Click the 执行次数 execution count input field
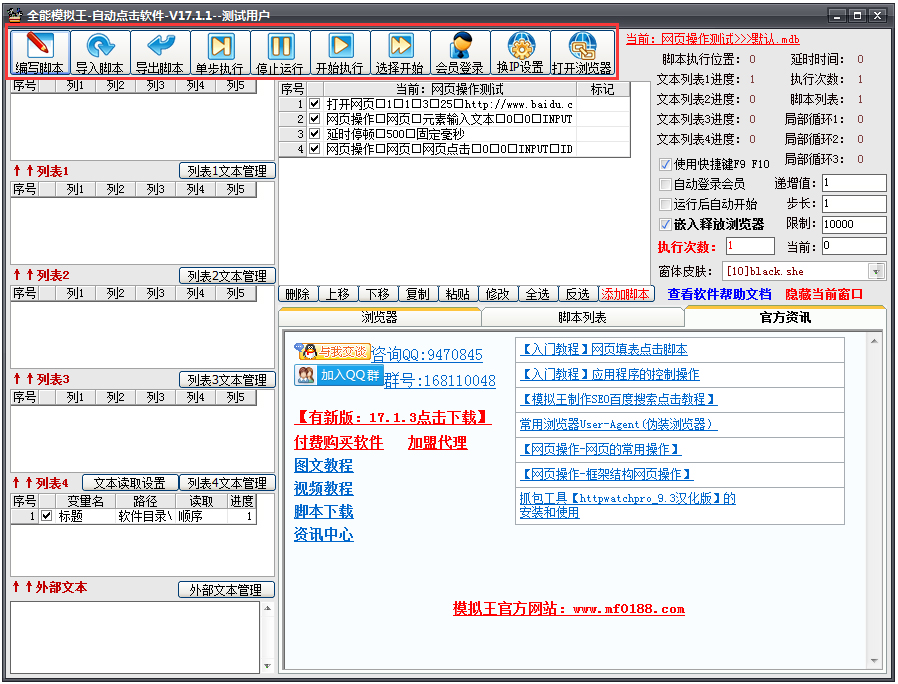 click(x=750, y=246)
